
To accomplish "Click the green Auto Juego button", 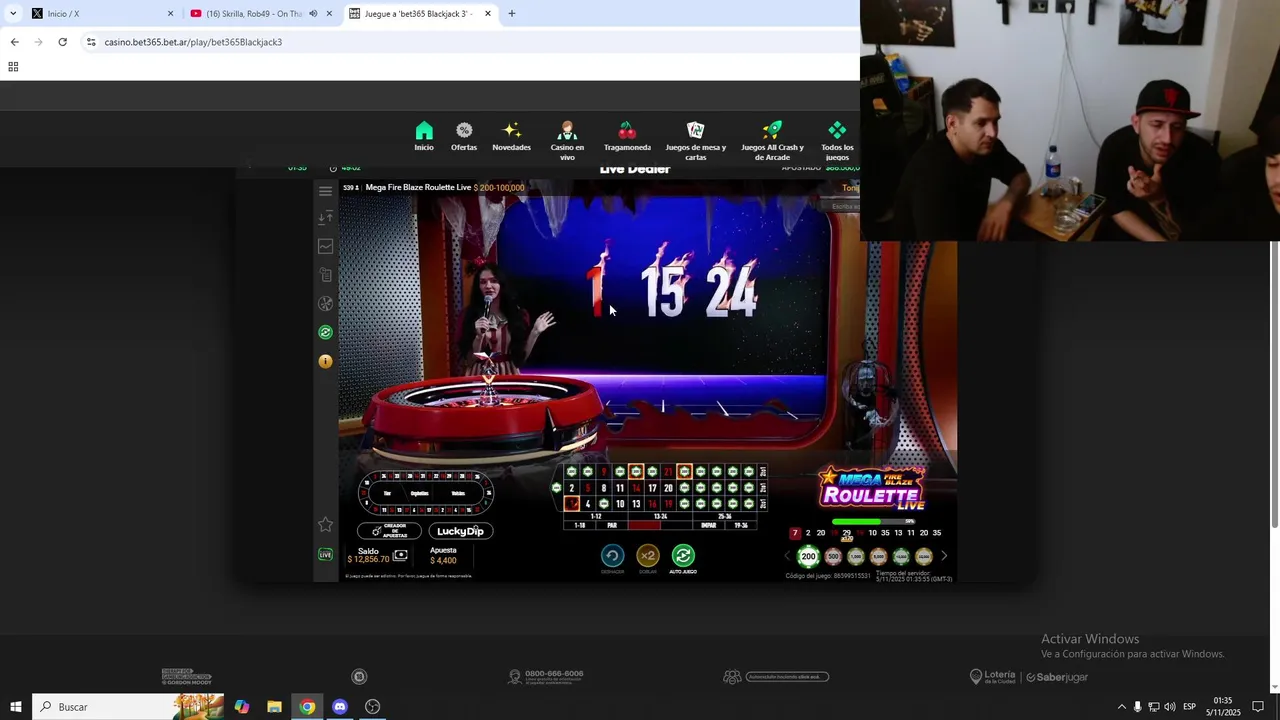I will [x=683, y=556].
